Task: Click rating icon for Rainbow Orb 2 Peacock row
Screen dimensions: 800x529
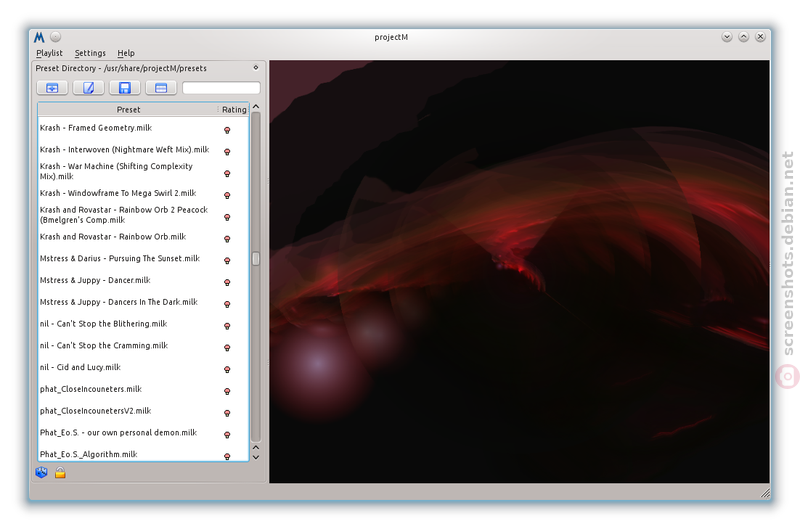Action: coord(227,217)
